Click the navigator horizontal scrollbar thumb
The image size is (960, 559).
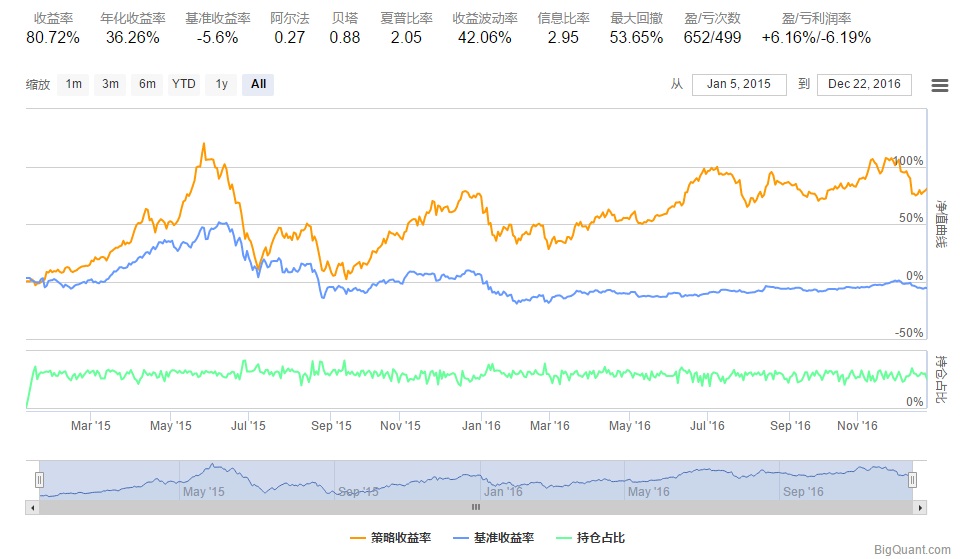pos(476,507)
